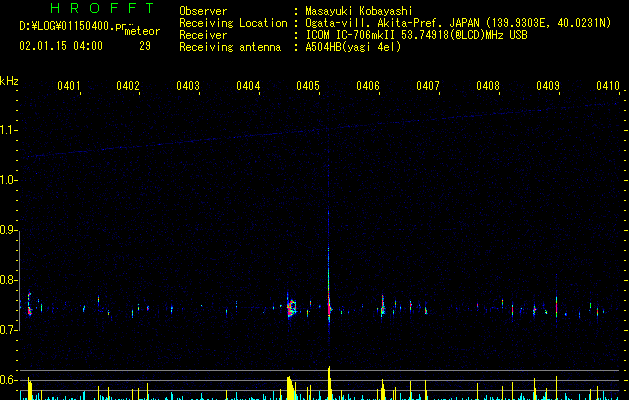Viewport: 629px width, 400px height.
Task: Click the 'Observer' field label
Action: [203, 11]
